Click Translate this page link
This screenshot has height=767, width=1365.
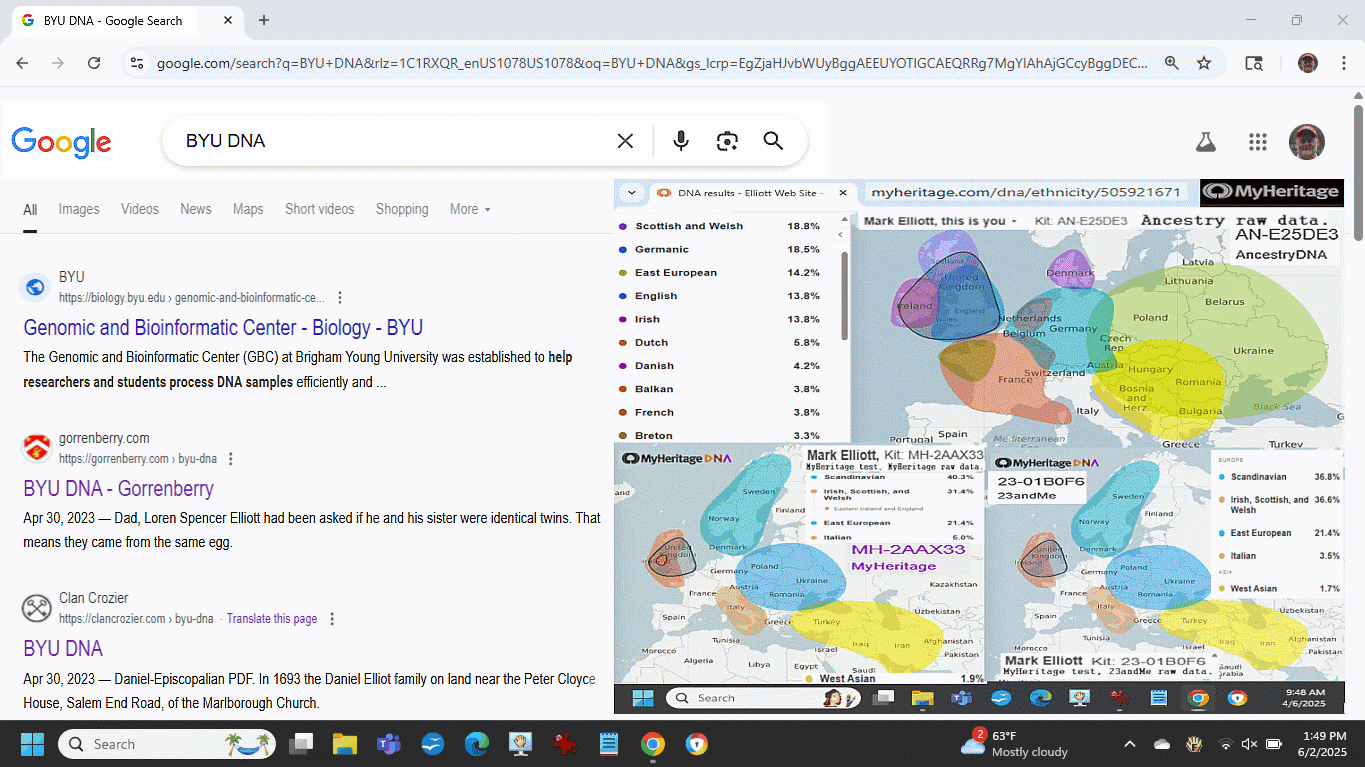coord(272,619)
